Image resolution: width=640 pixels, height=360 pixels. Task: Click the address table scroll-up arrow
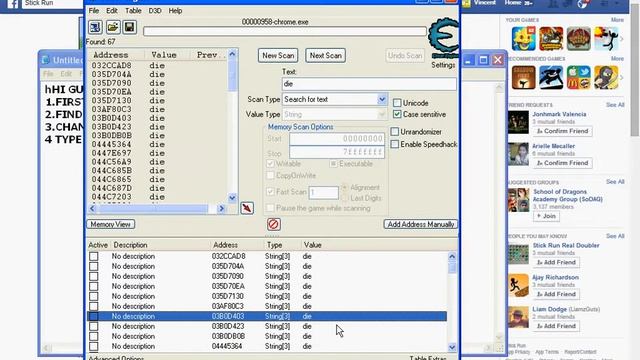pyautogui.click(x=452, y=256)
